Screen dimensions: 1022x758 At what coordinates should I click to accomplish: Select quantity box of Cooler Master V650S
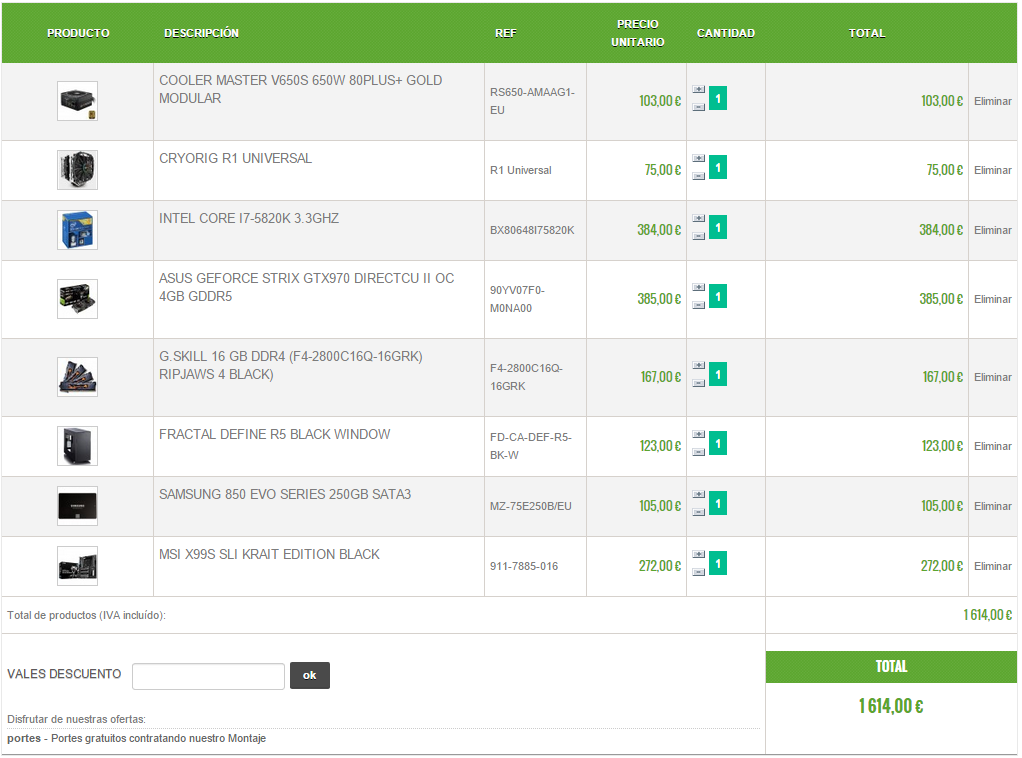point(718,98)
